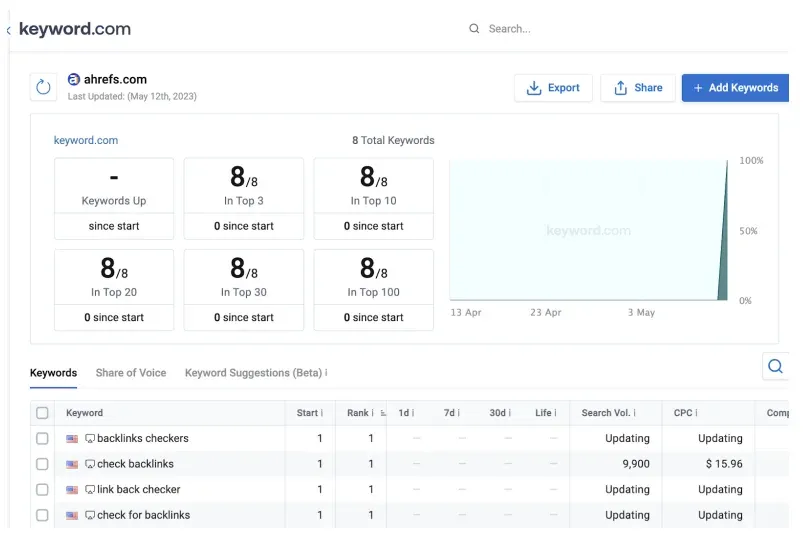The image size is (803, 542).
Task: Switch to the Share of Voice tab
Action: click(x=131, y=373)
